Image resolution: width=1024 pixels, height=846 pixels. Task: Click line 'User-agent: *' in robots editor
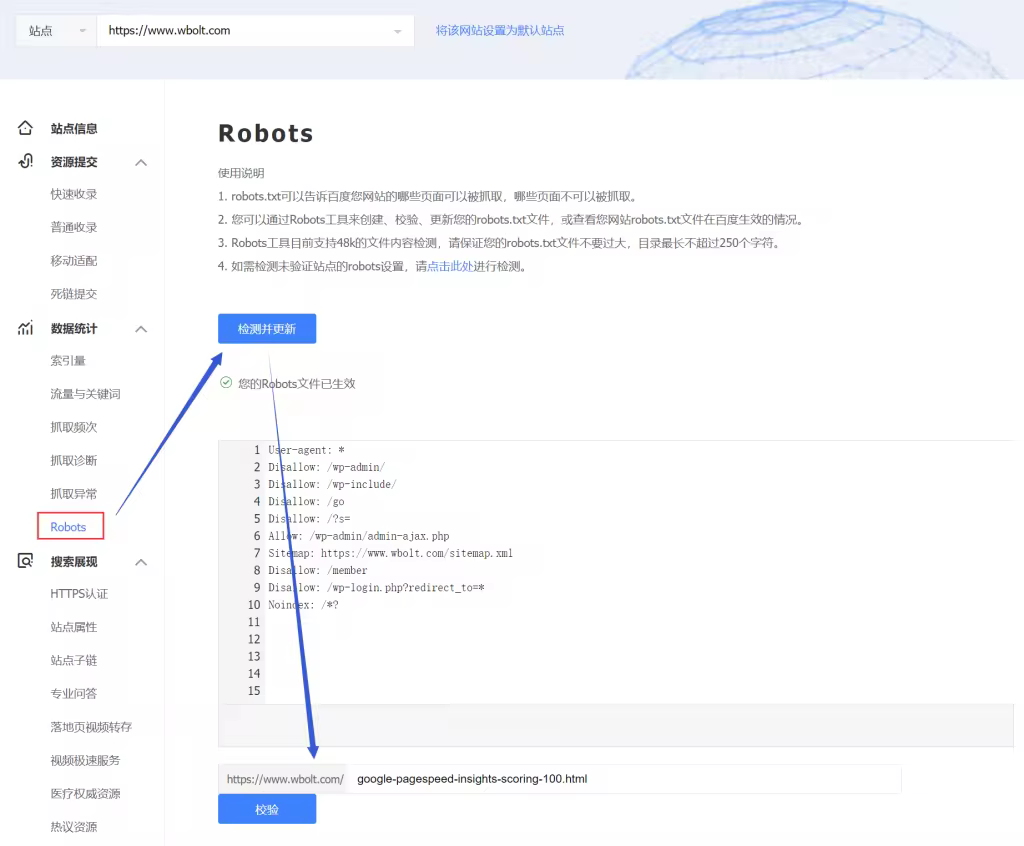(306, 450)
